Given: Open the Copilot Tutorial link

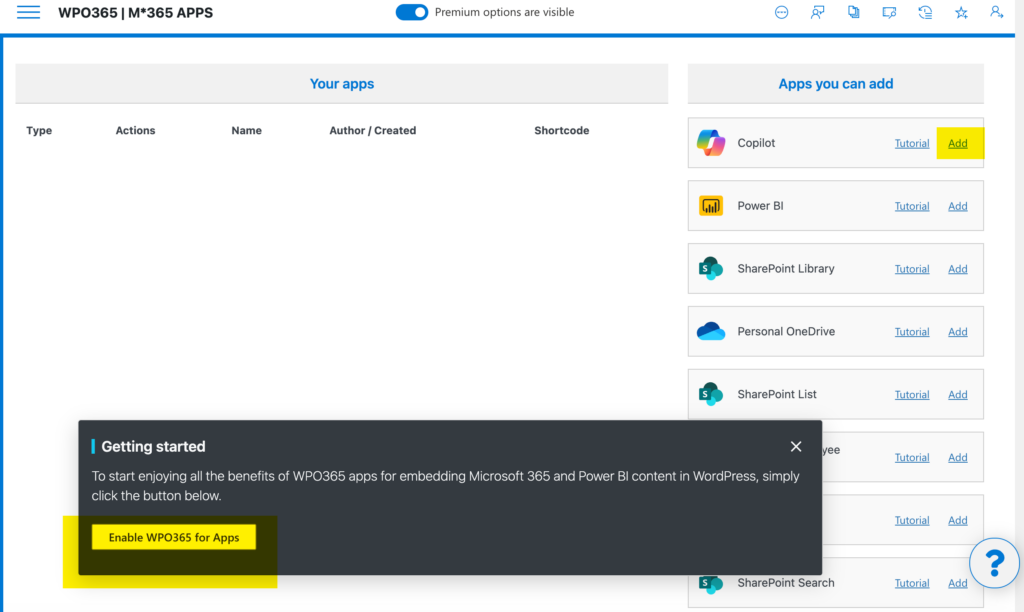Looking at the screenshot, I should pyautogui.click(x=912, y=143).
